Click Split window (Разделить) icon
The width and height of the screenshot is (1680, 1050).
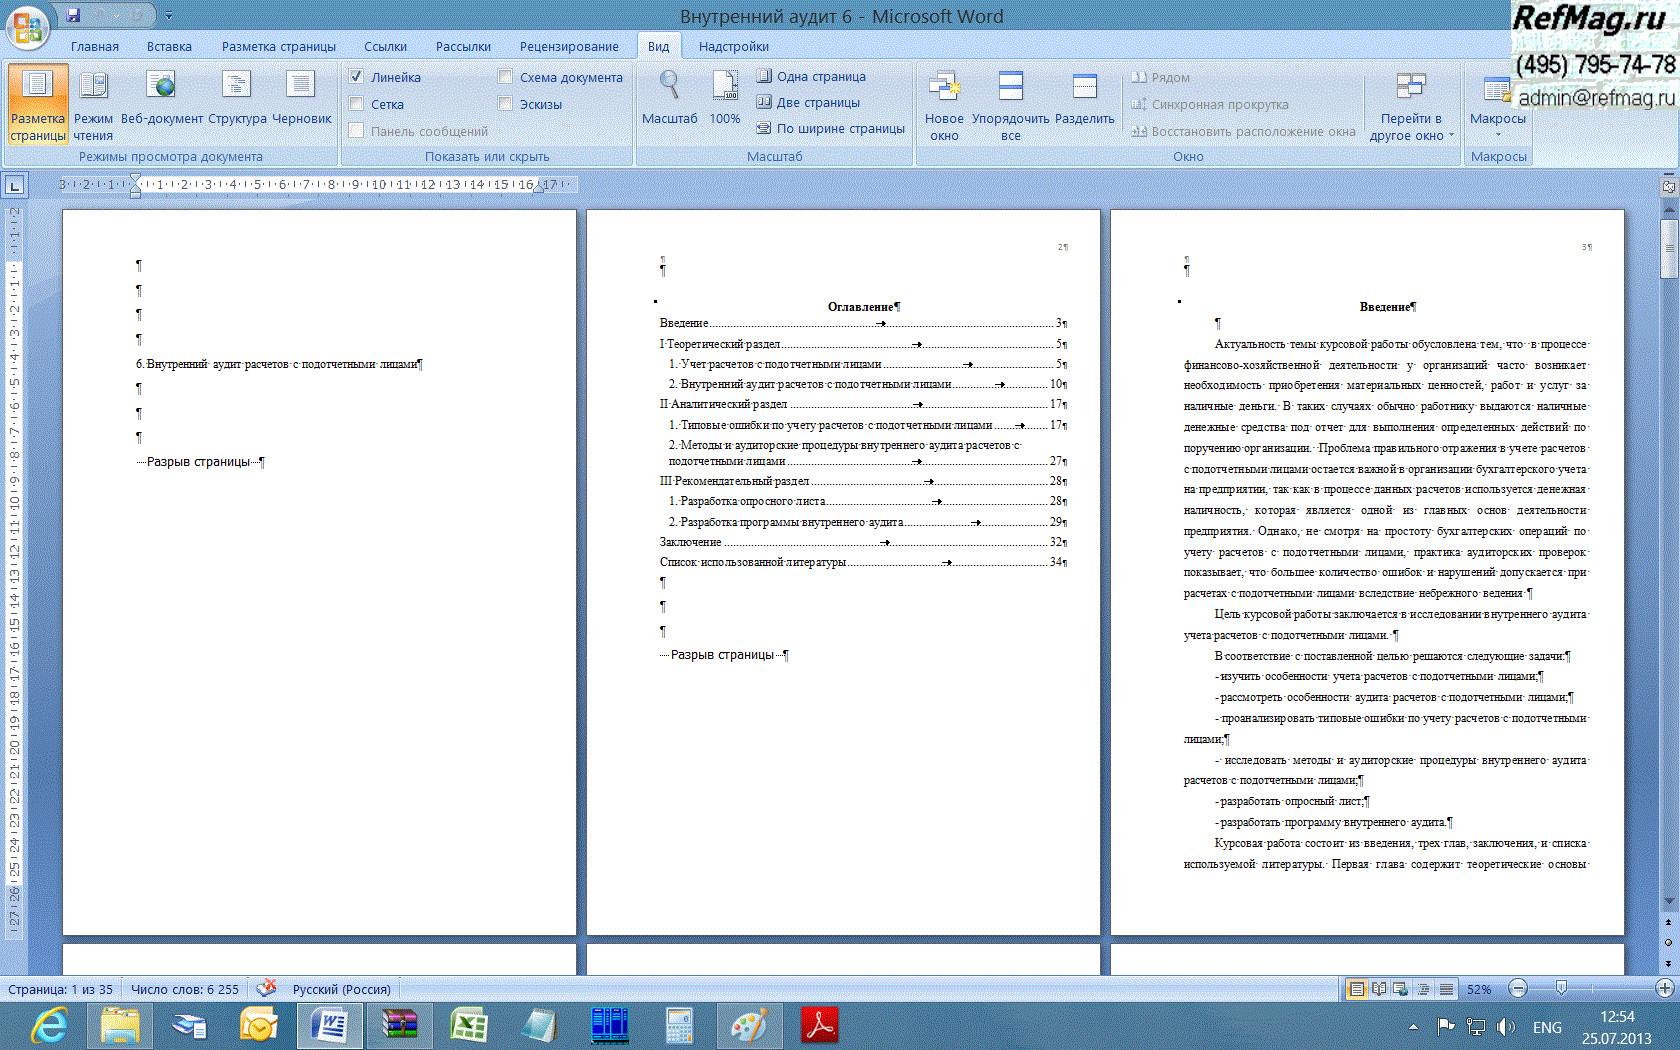click(1084, 100)
